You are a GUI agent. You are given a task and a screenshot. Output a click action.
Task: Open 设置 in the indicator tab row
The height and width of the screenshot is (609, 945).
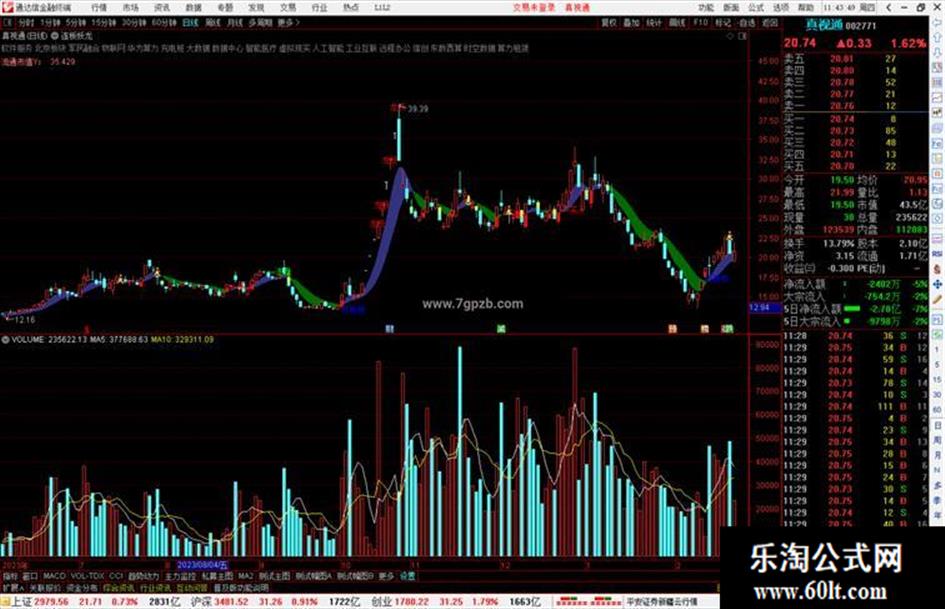(x=407, y=576)
